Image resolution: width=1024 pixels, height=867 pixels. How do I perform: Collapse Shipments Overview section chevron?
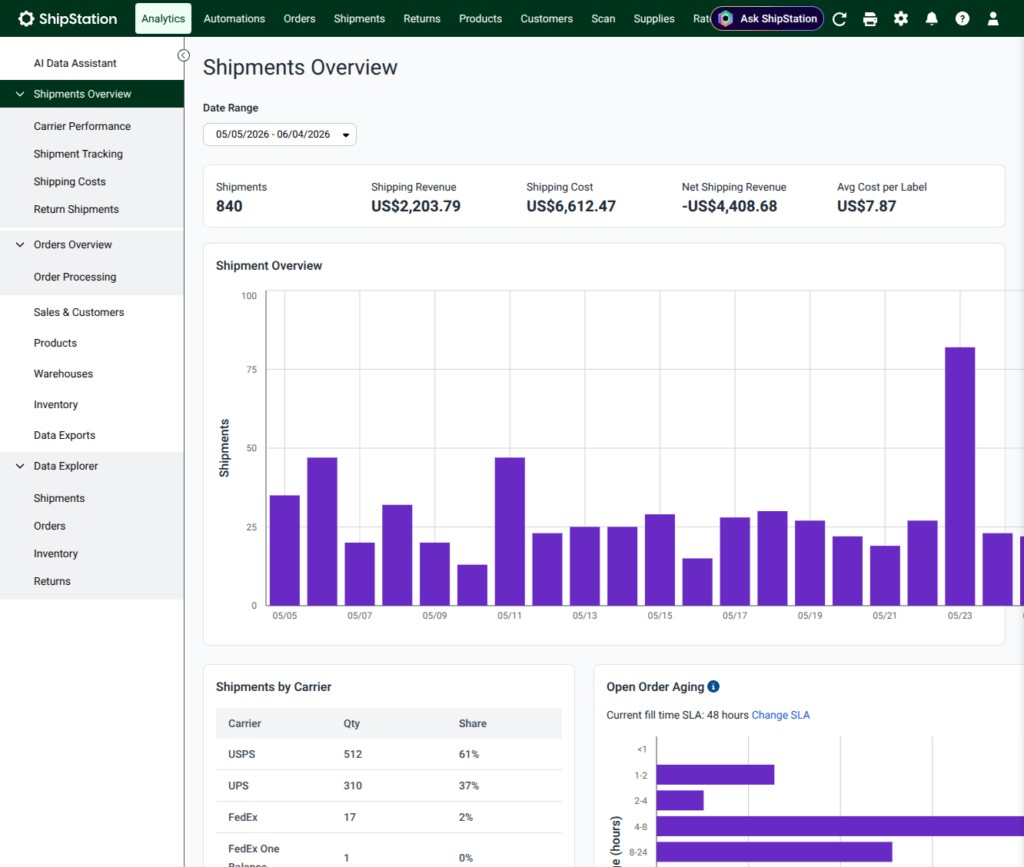tap(20, 94)
